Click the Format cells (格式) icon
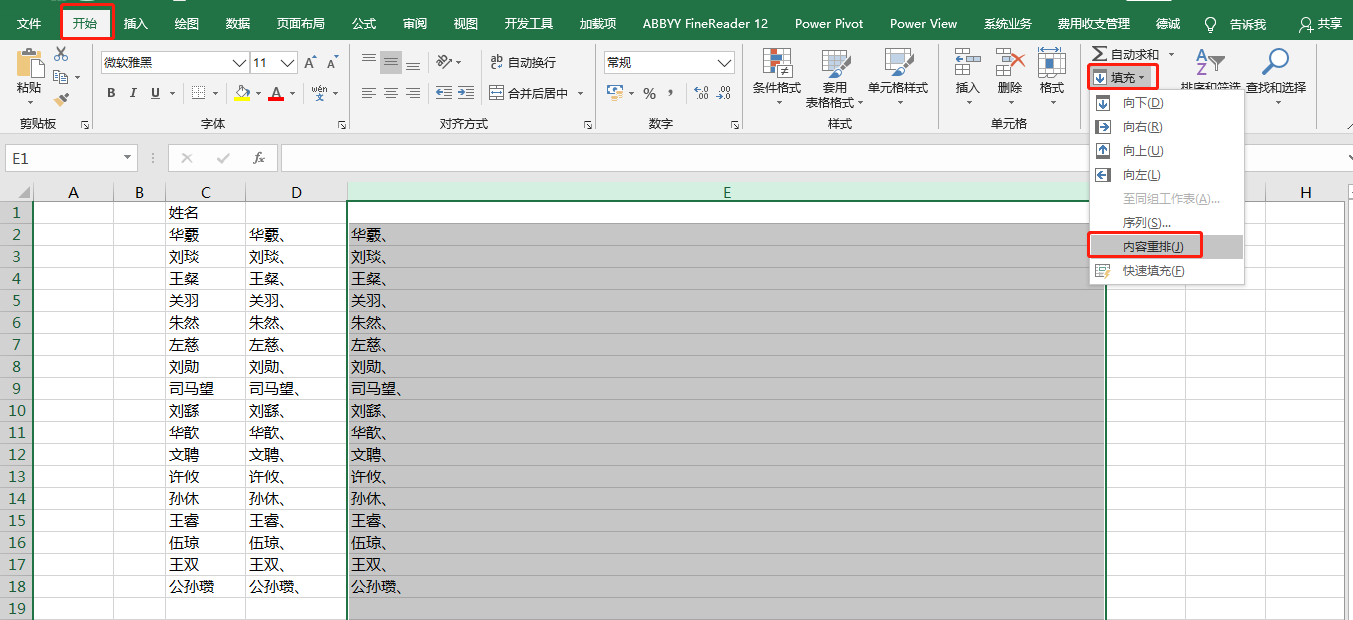This screenshot has width=1353, height=620. pos(1052,62)
